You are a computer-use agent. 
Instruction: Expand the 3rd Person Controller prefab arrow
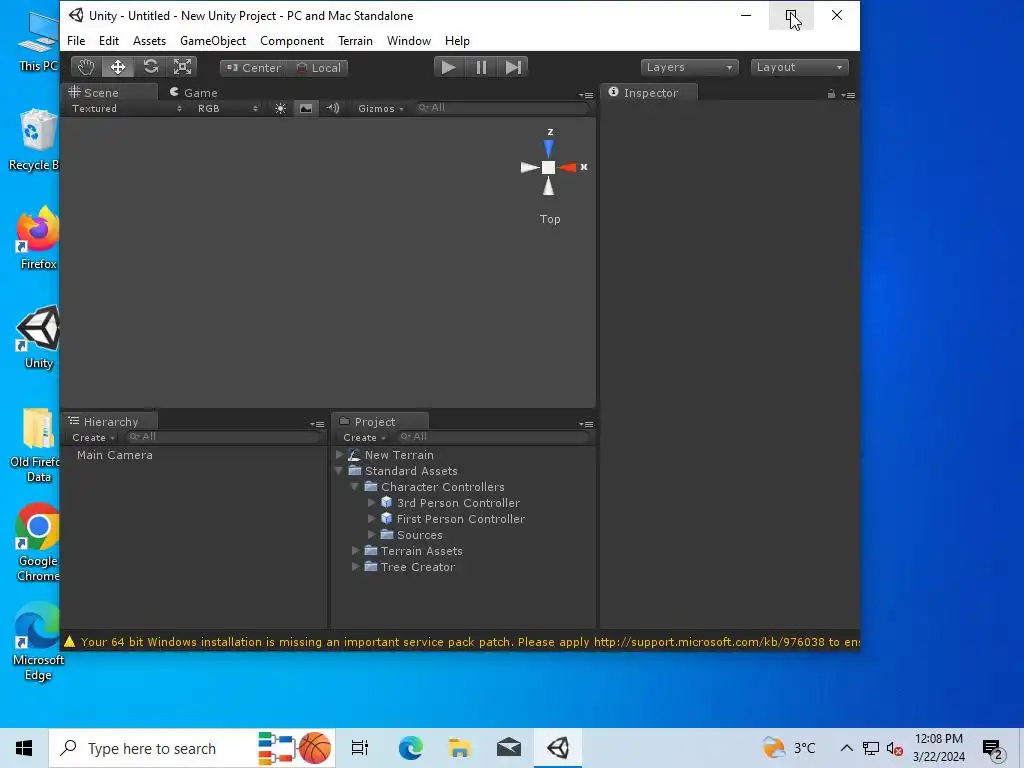(x=371, y=502)
